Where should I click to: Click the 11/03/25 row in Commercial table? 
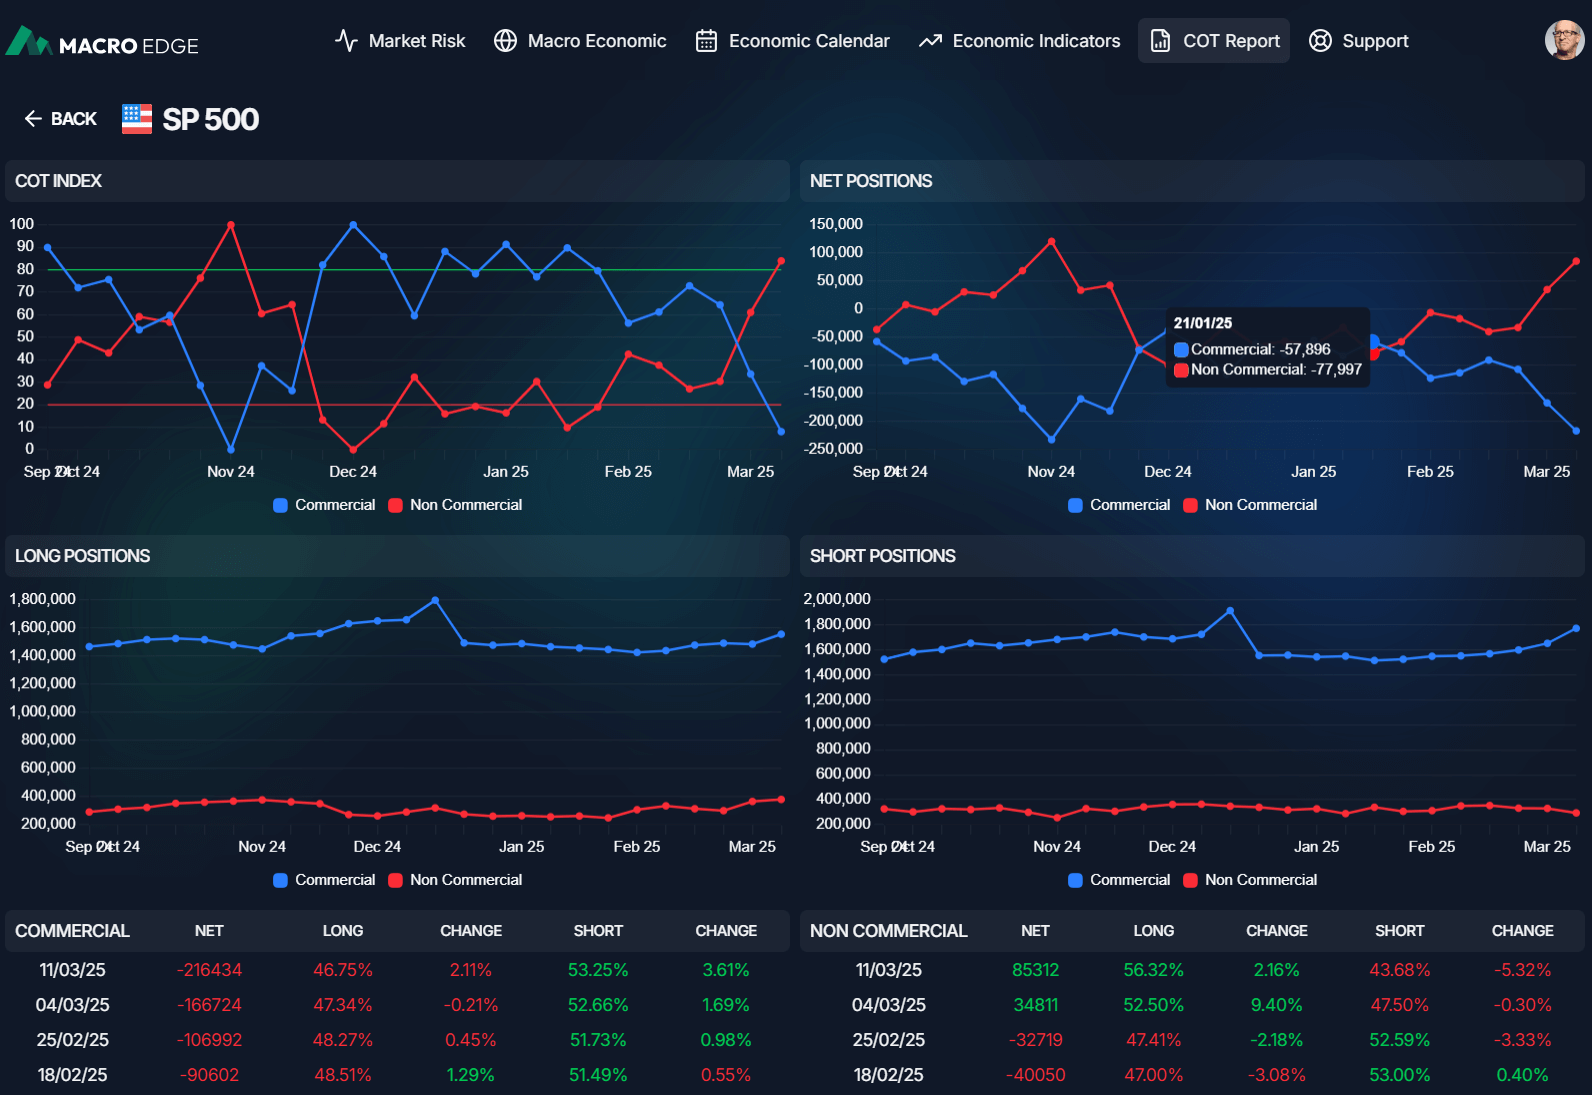coord(72,970)
